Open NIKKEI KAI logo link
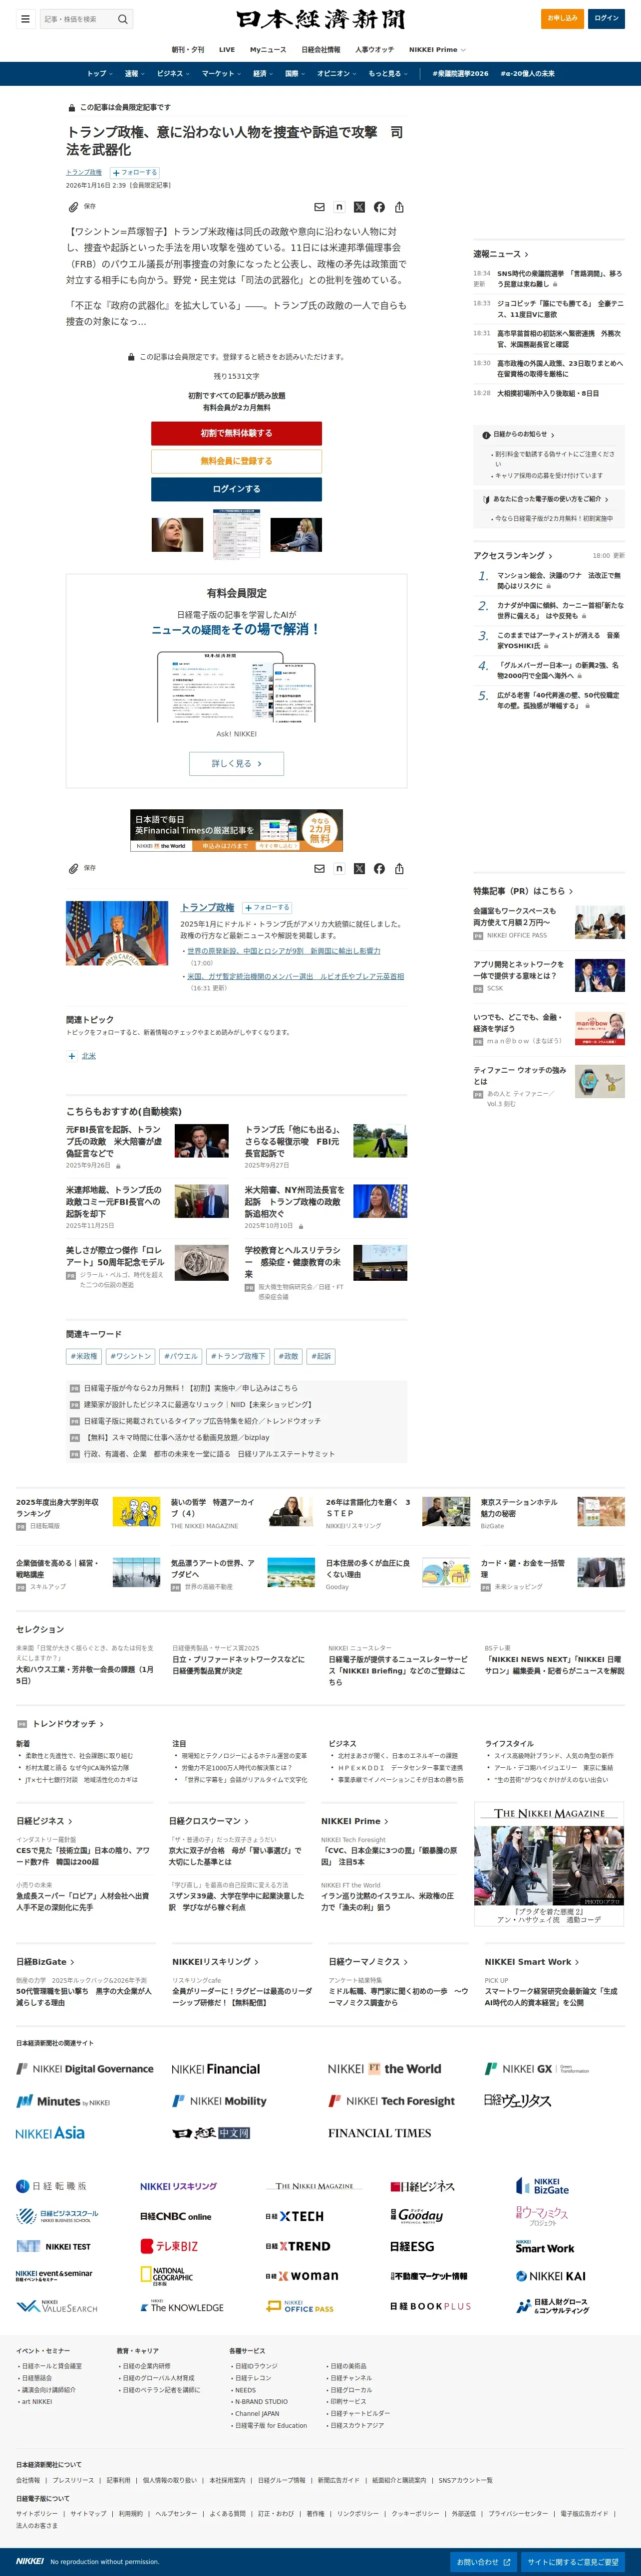This screenshot has height=2576, width=641. pyautogui.click(x=550, y=2275)
